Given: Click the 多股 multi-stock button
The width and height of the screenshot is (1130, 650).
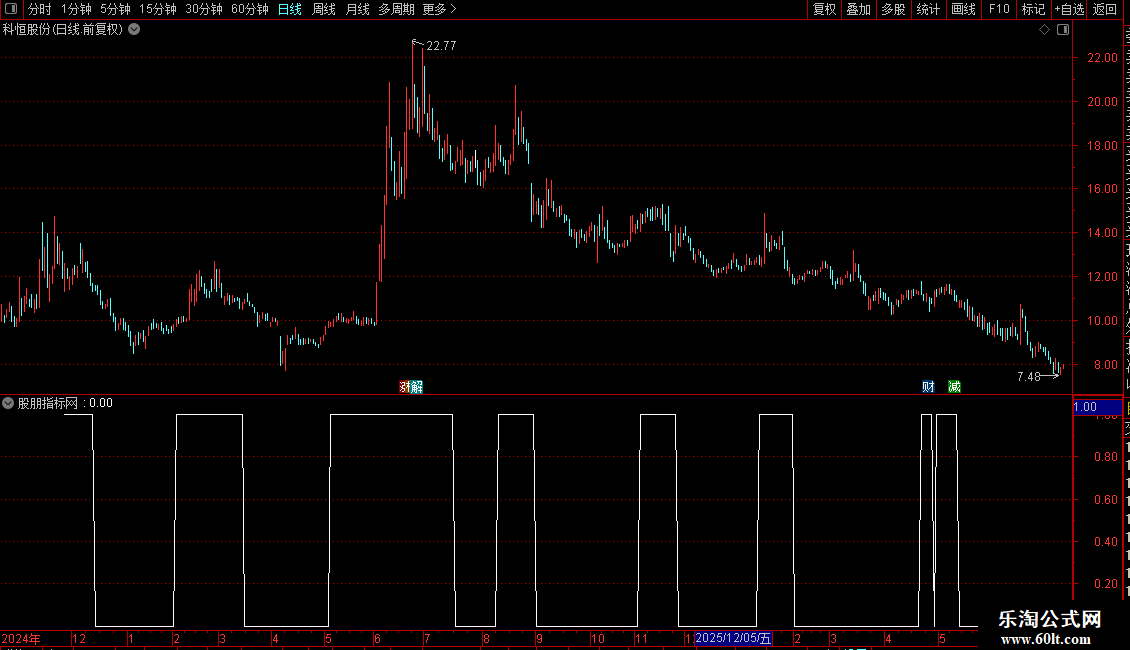Looking at the screenshot, I should pos(894,9).
